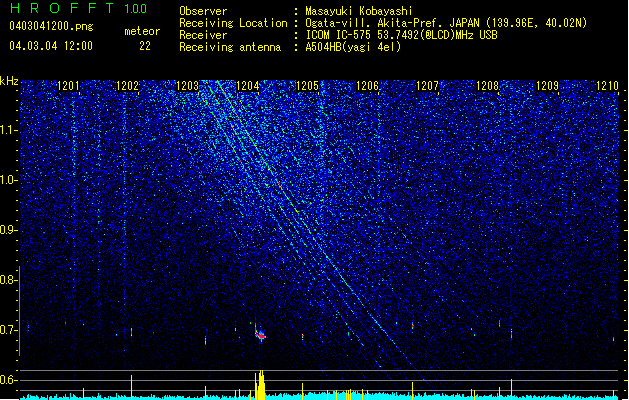Click the 1206 time marker
Viewport: 629px width, 400px height.
(x=367, y=86)
